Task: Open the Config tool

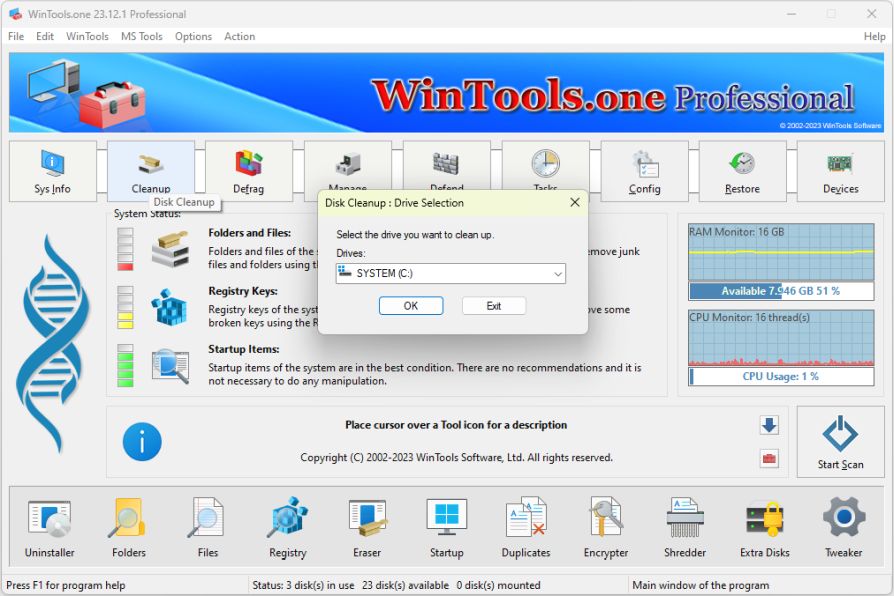Action: pos(644,171)
